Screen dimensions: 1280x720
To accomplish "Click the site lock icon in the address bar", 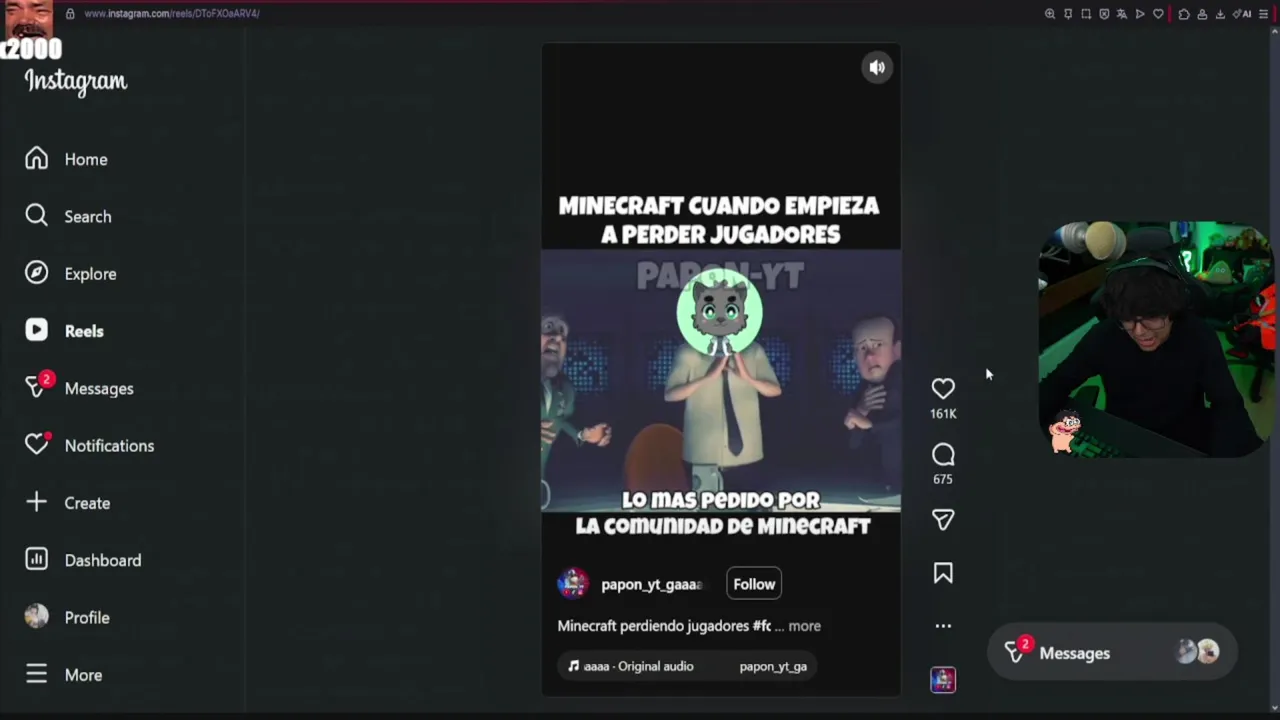I will (x=70, y=14).
